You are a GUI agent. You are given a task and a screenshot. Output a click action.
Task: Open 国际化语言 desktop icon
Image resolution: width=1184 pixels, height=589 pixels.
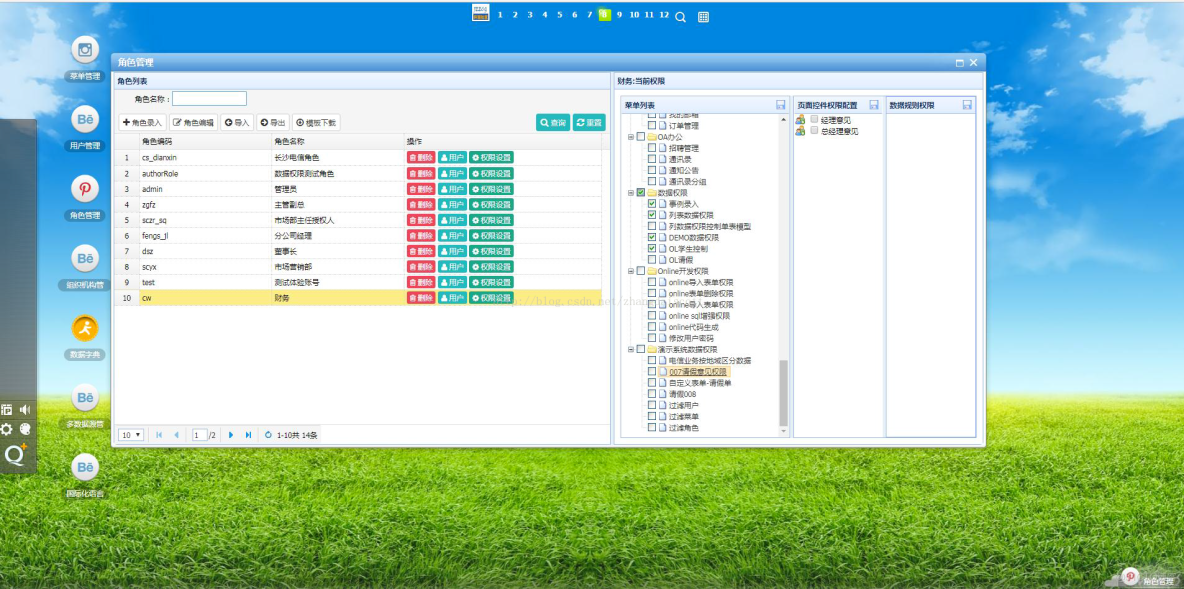tap(85, 467)
